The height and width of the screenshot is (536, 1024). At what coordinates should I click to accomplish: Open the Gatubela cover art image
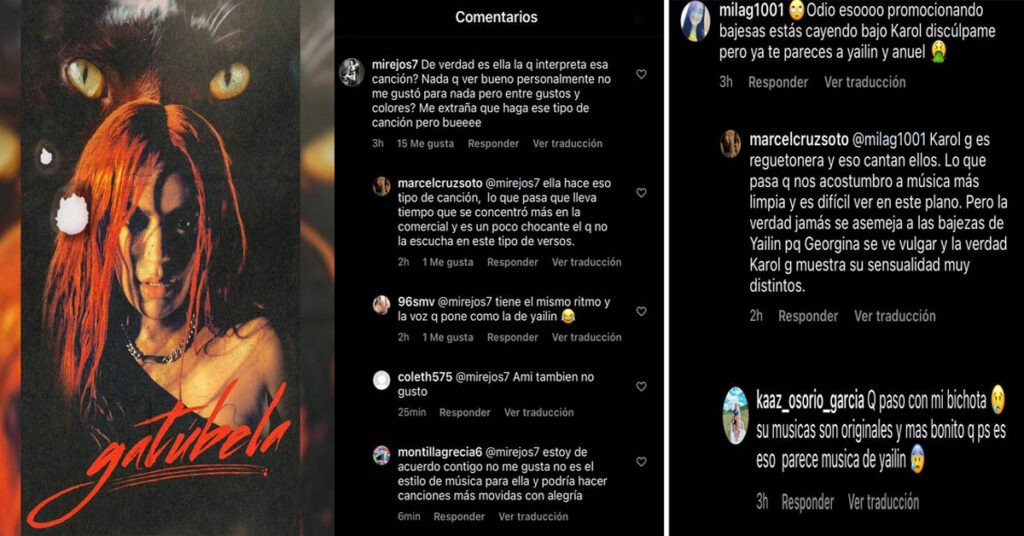coord(167,268)
